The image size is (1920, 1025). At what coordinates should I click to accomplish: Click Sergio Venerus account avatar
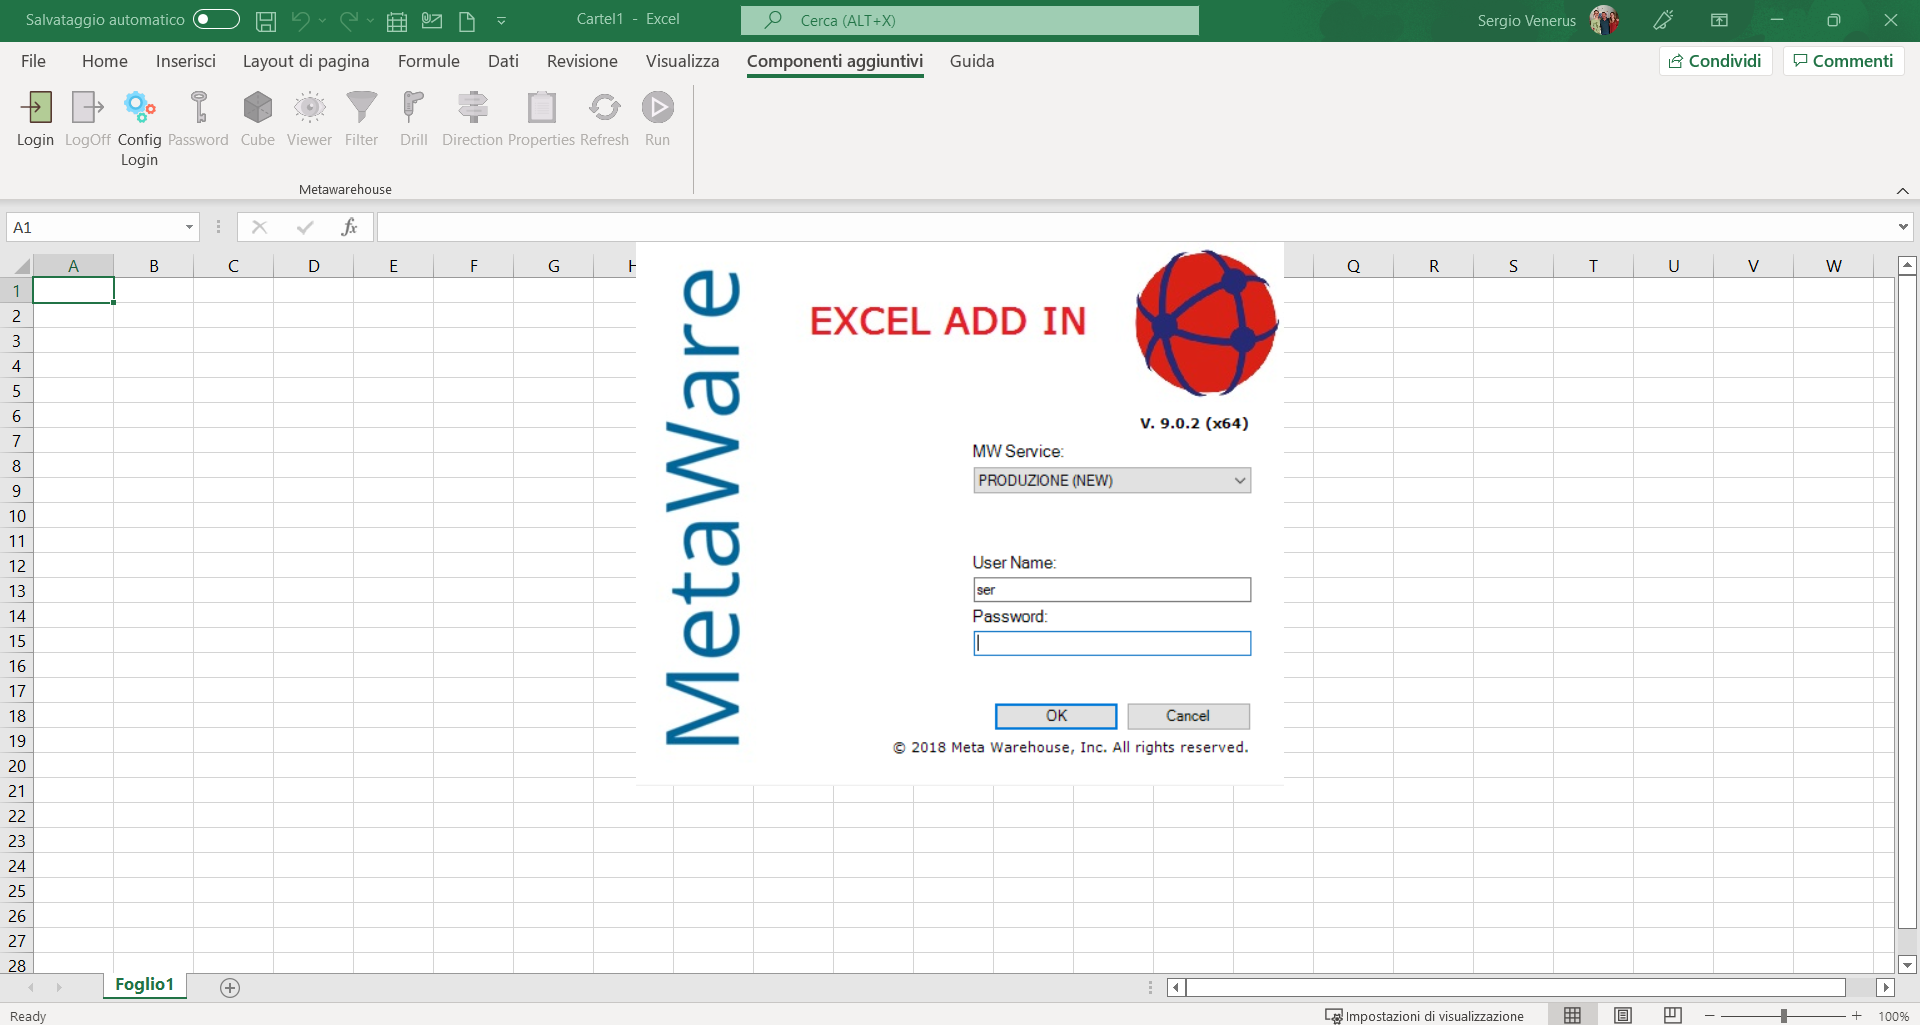tap(1604, 20)
